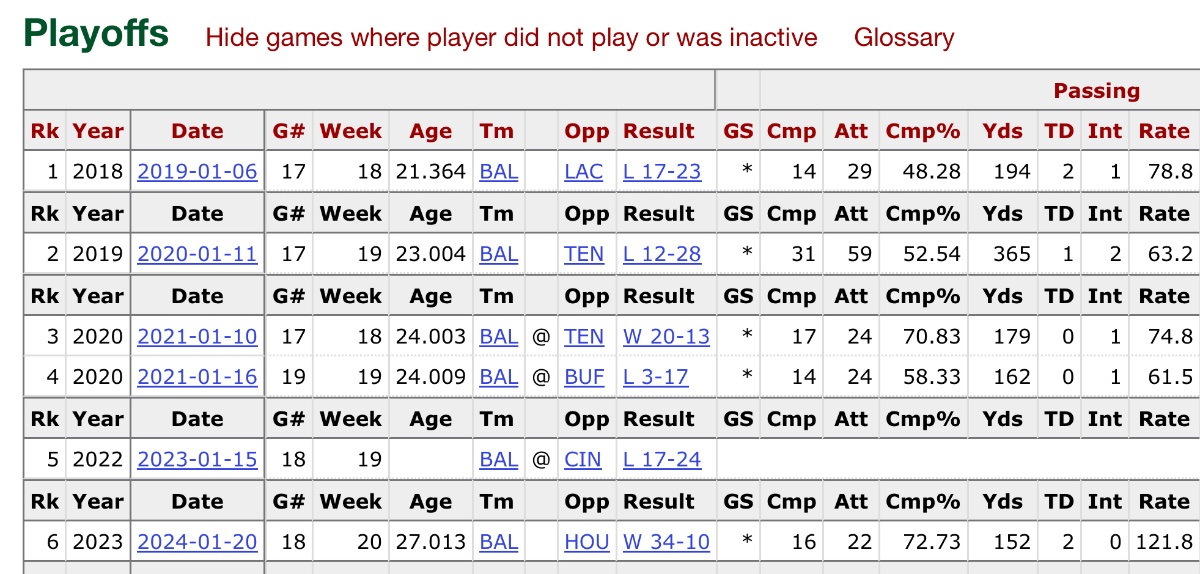This screenshot has height=574, width=1200.
Task: Open the W 20-13 result boxscore
Action: point(666,337)
